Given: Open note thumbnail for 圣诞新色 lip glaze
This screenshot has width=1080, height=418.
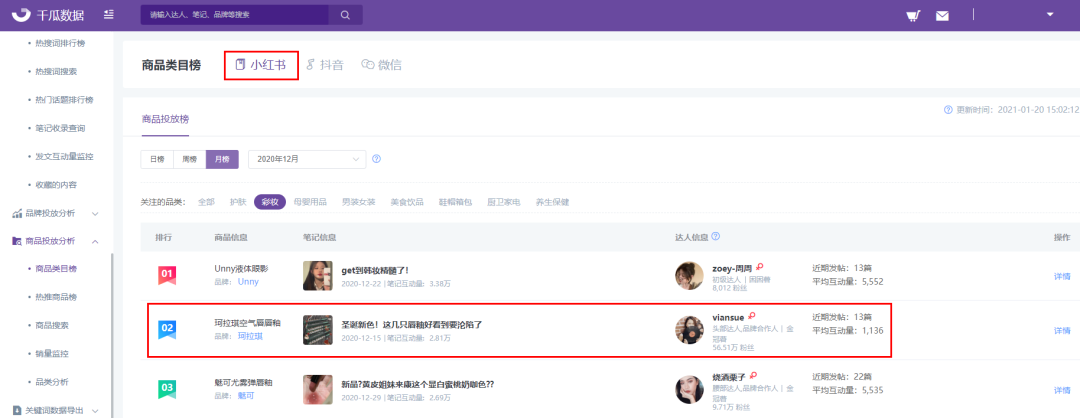Looking at the screenshot, I should (x=318, y=330).
